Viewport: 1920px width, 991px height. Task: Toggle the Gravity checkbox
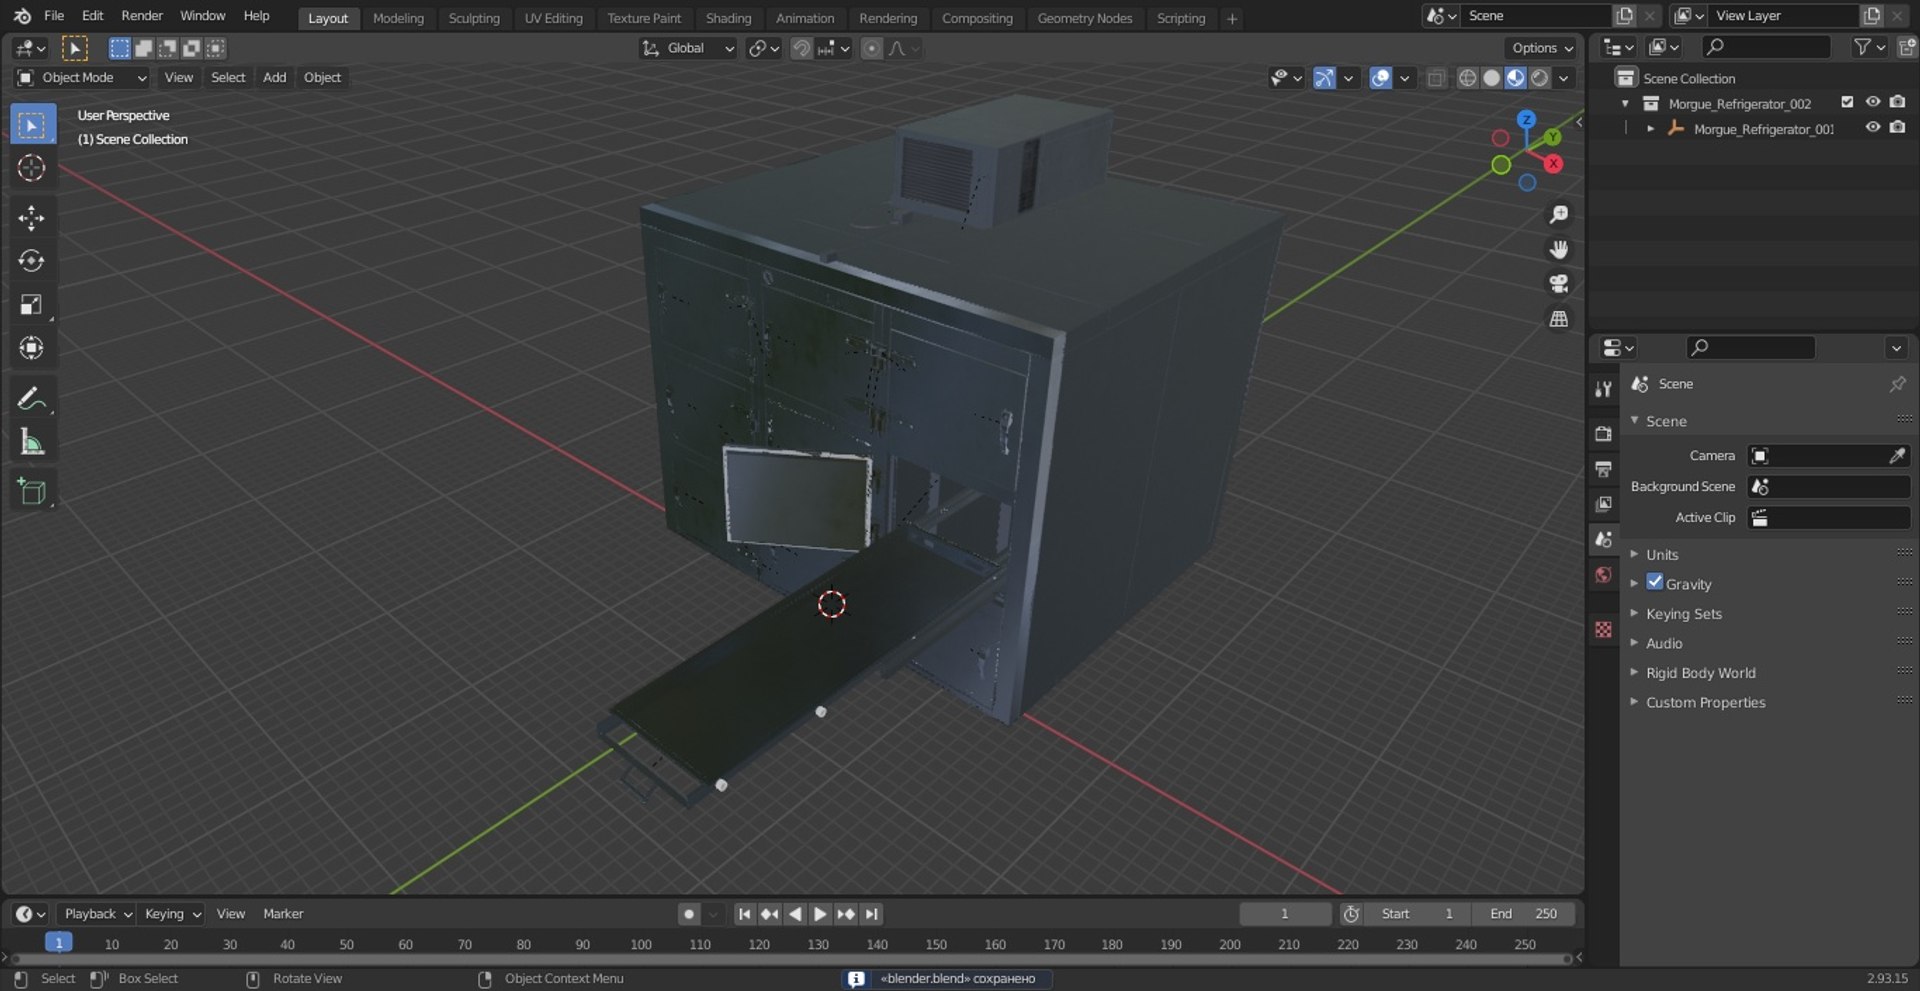pos(1655,582)
